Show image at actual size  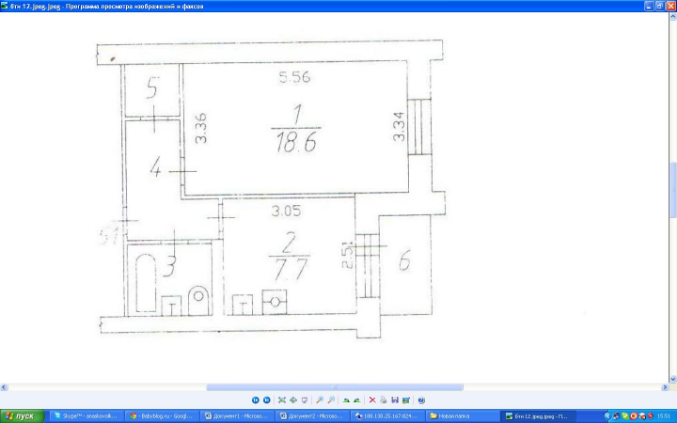click(293, 398)
